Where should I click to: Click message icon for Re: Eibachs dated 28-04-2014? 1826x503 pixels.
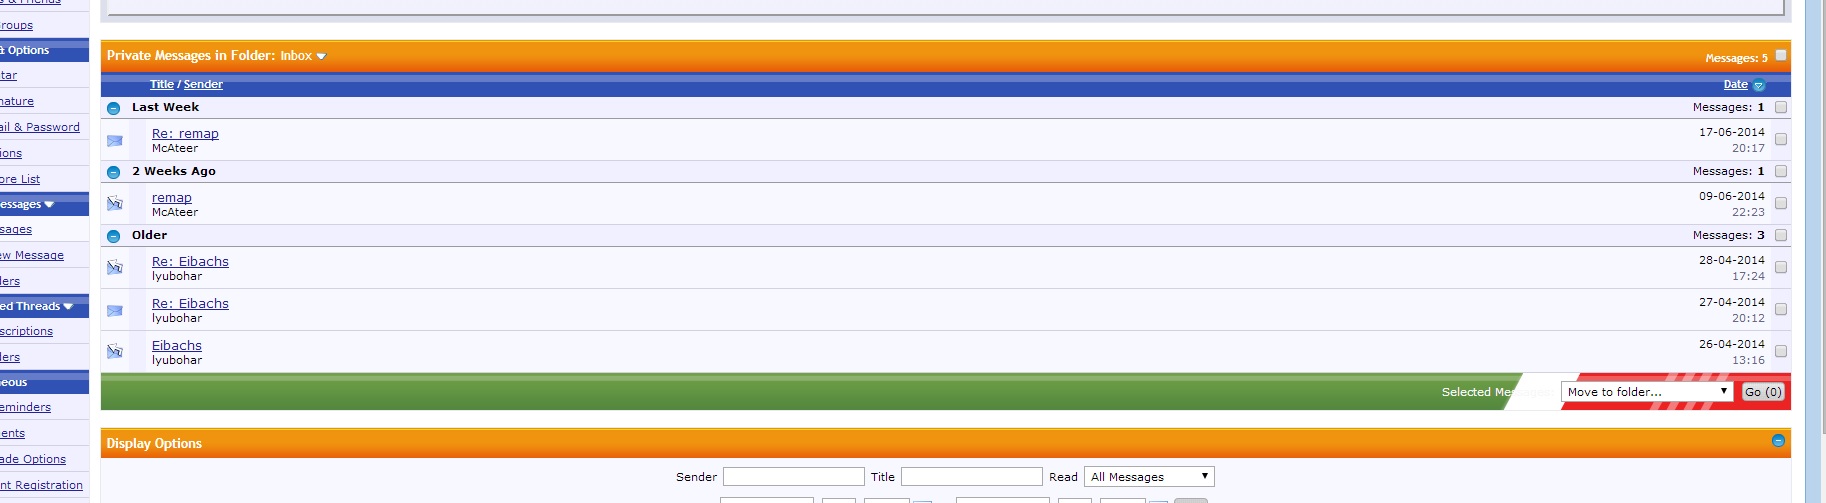115,268
